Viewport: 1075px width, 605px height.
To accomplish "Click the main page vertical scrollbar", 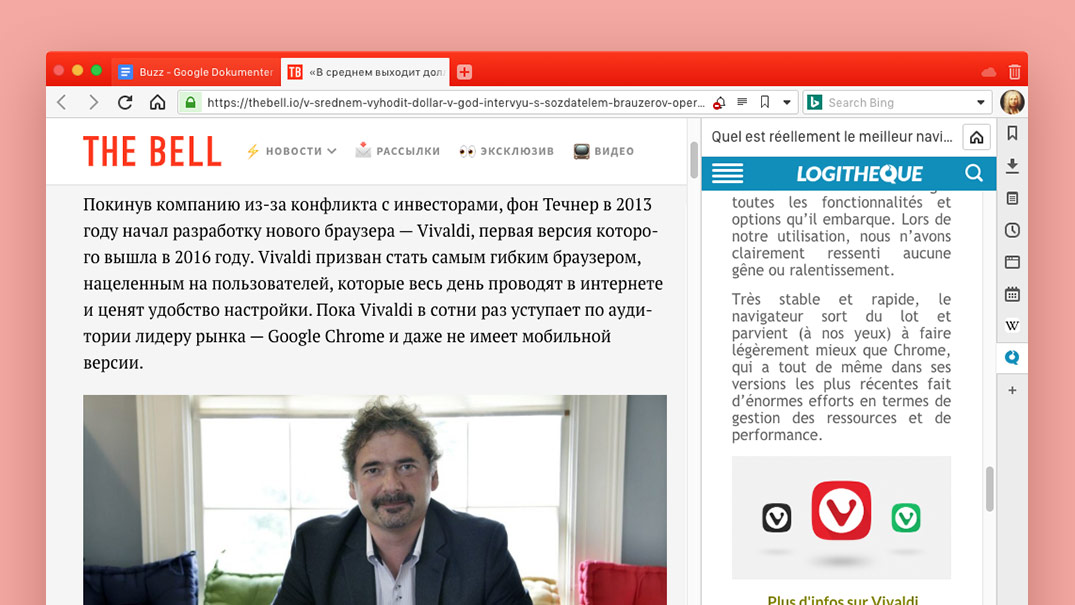I will (x=694, y=159).
